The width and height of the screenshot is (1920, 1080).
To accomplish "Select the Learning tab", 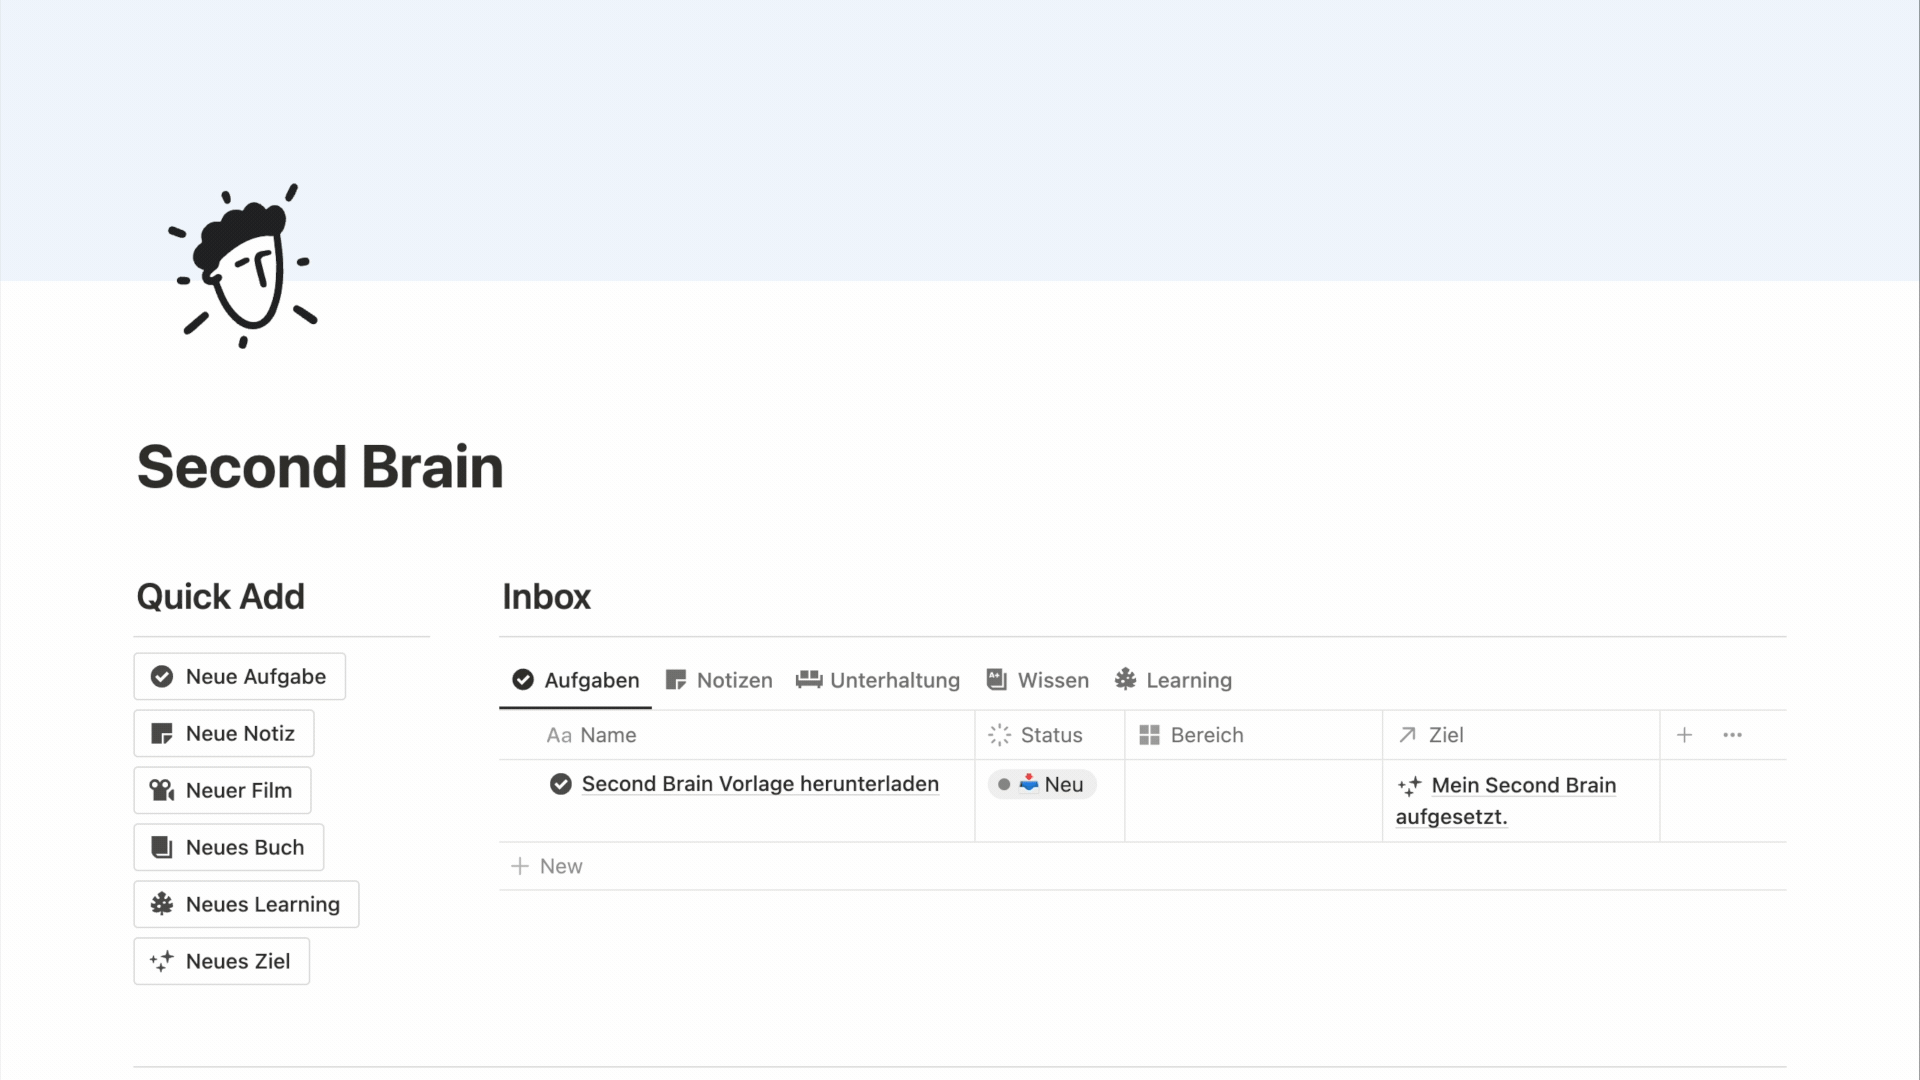I will pyautogui.click(x=1174, y=680).
